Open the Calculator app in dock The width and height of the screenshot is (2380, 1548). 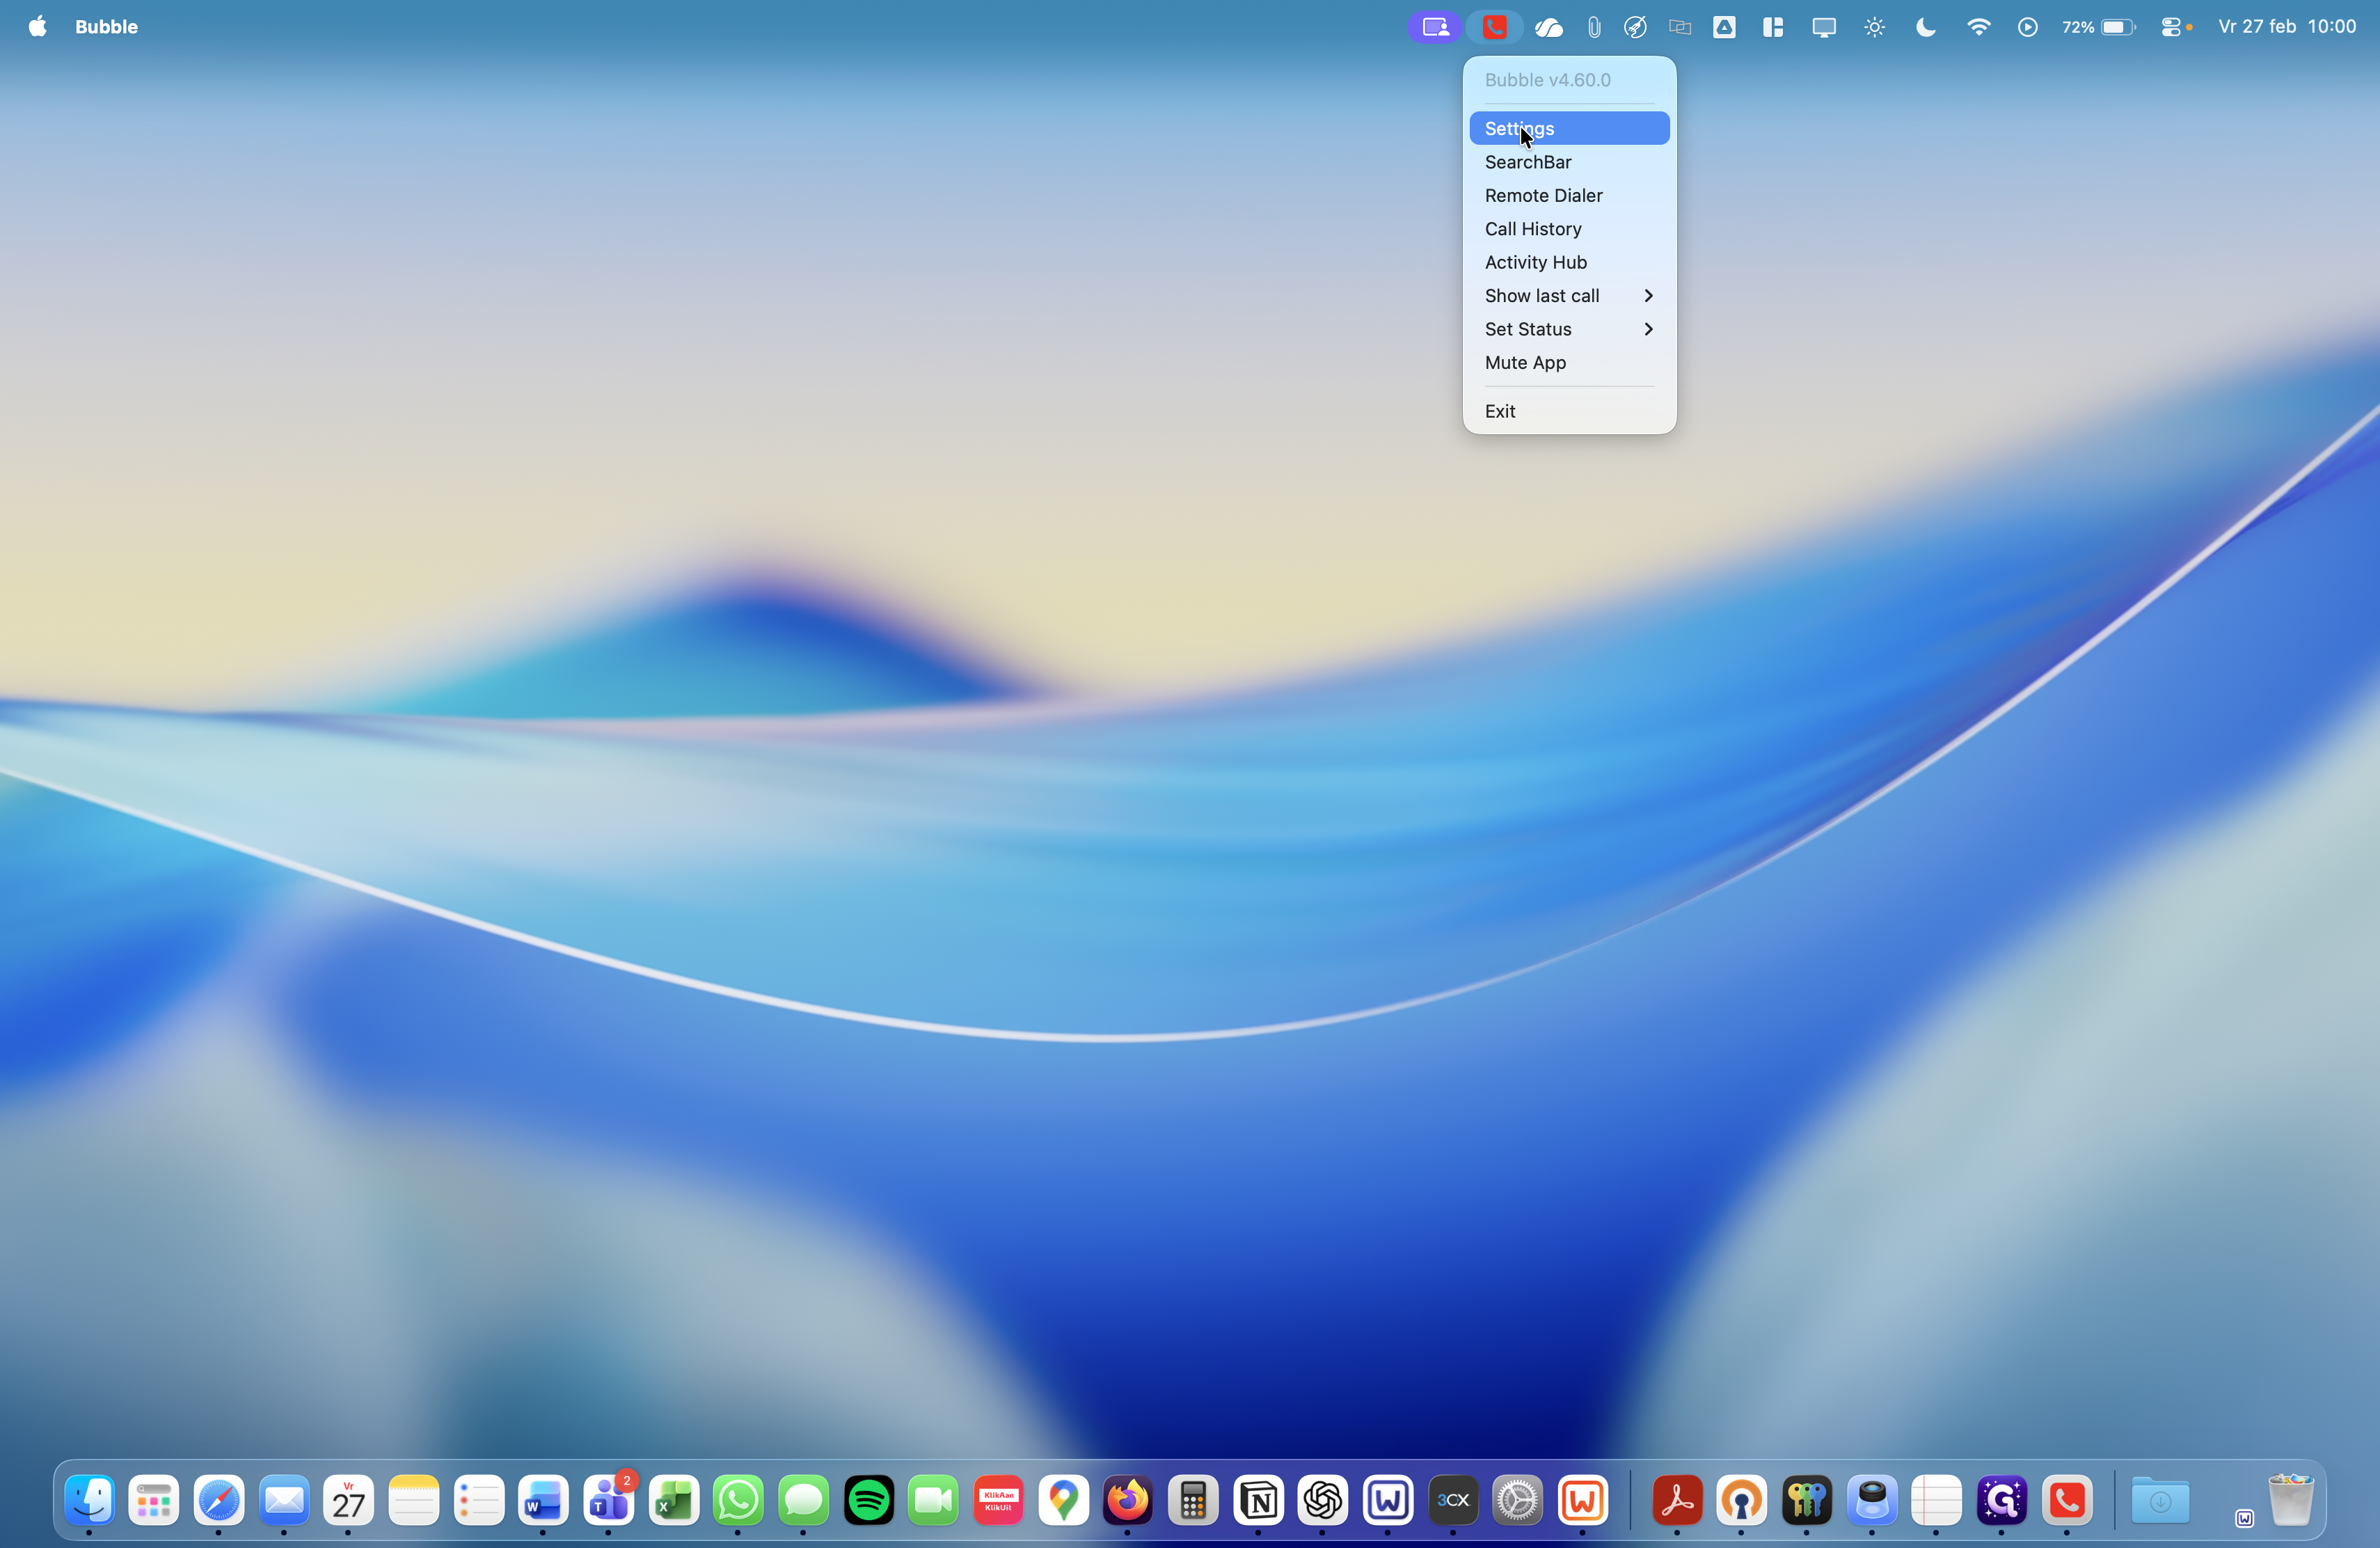tap(1193, 1499)
